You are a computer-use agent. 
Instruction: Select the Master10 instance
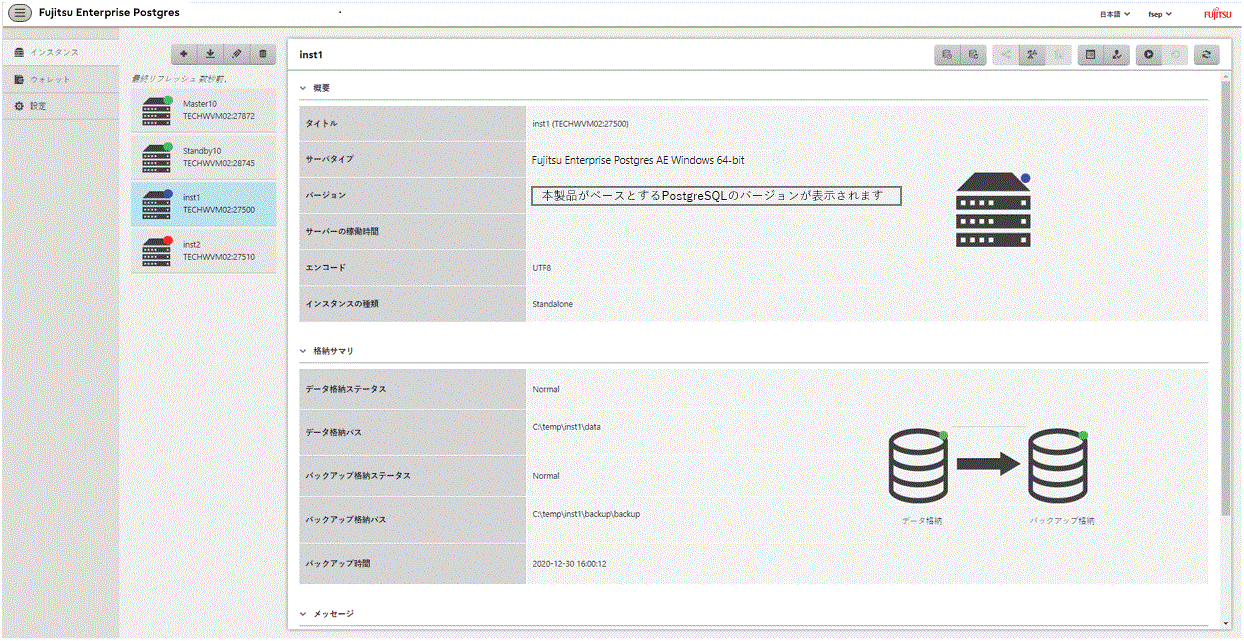coord(204,110)
